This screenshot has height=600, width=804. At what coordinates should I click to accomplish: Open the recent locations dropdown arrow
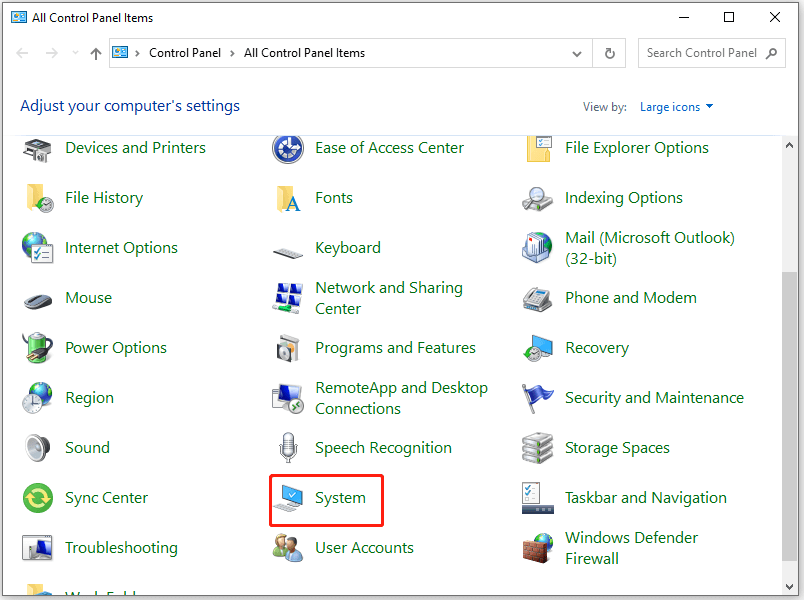click(x=75, y=53)
